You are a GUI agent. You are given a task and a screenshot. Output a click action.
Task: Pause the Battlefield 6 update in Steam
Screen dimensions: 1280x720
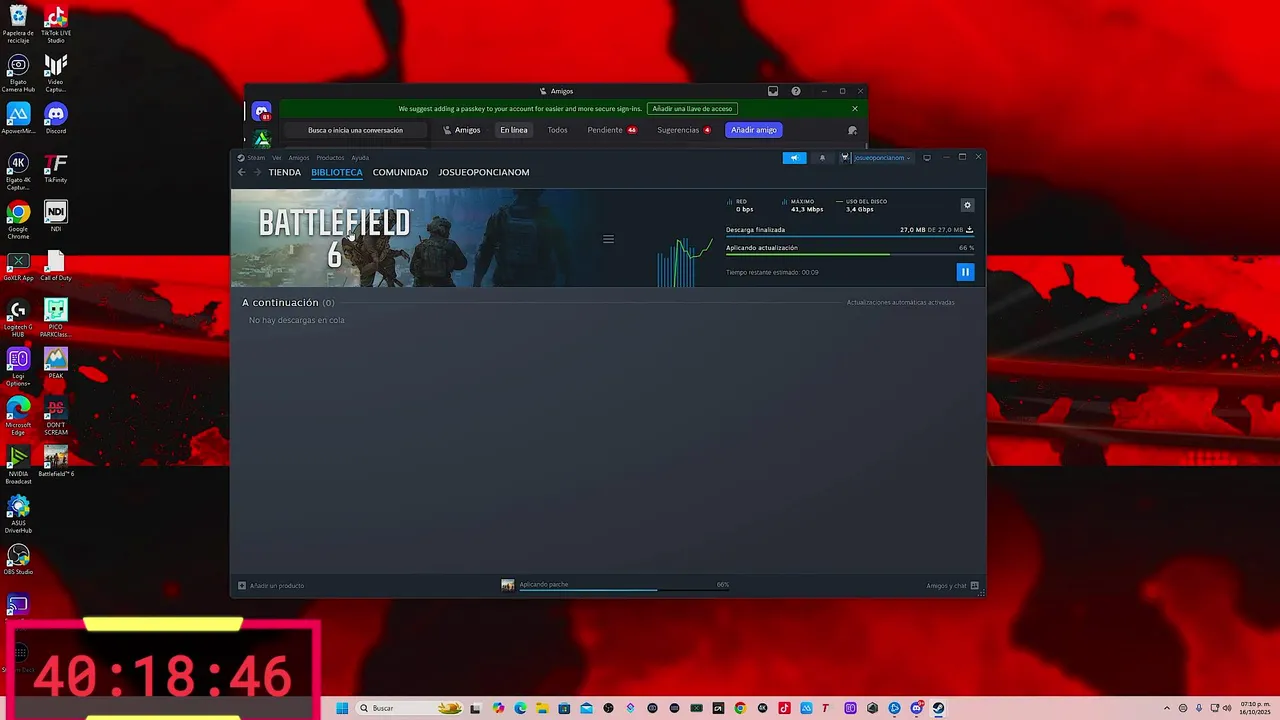[x=965, y=271]
